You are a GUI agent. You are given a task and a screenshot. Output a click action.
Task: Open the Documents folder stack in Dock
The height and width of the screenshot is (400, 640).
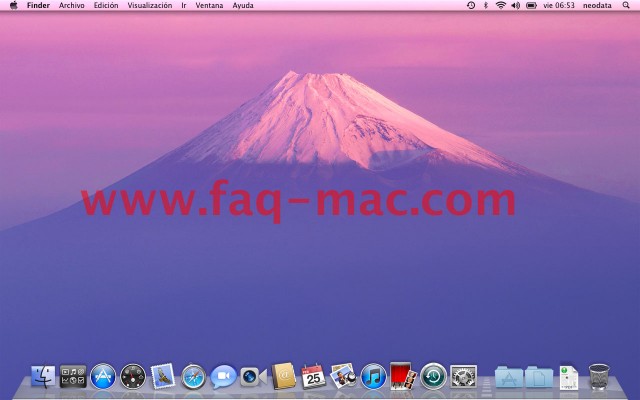[x=539, y=377]
